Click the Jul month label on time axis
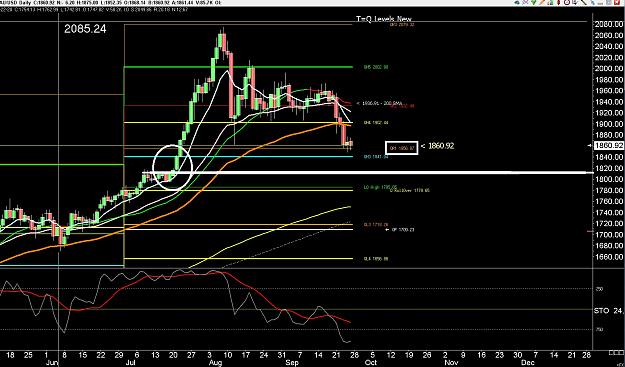 point(130,363)
